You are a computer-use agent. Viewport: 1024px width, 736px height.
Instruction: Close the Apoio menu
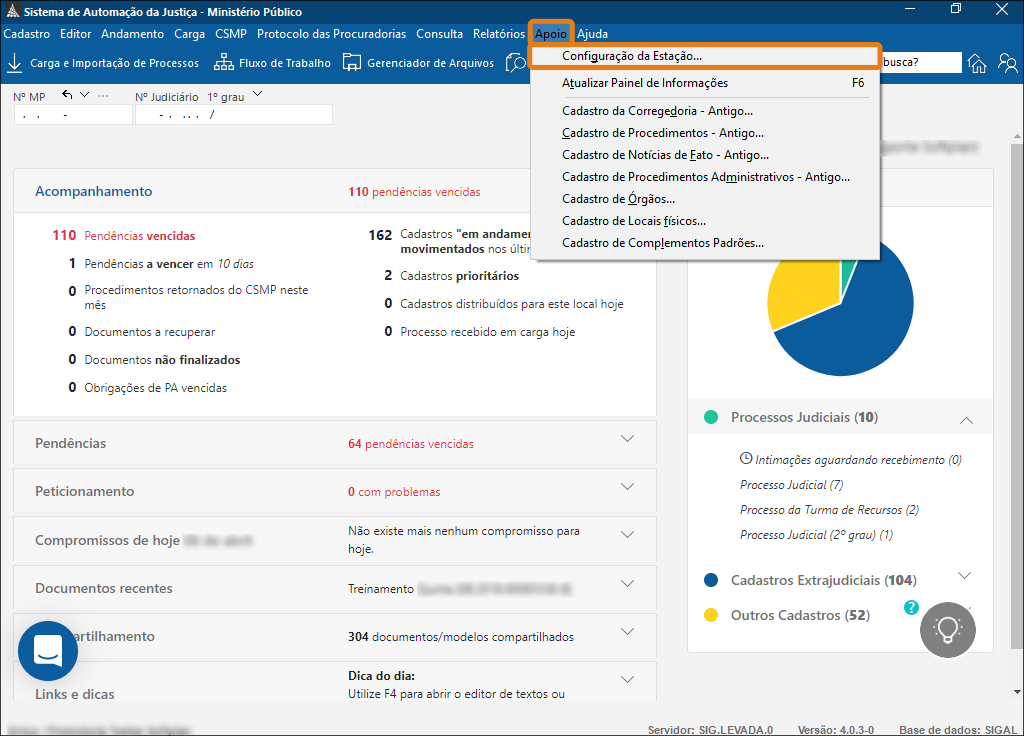coord(551,34)
